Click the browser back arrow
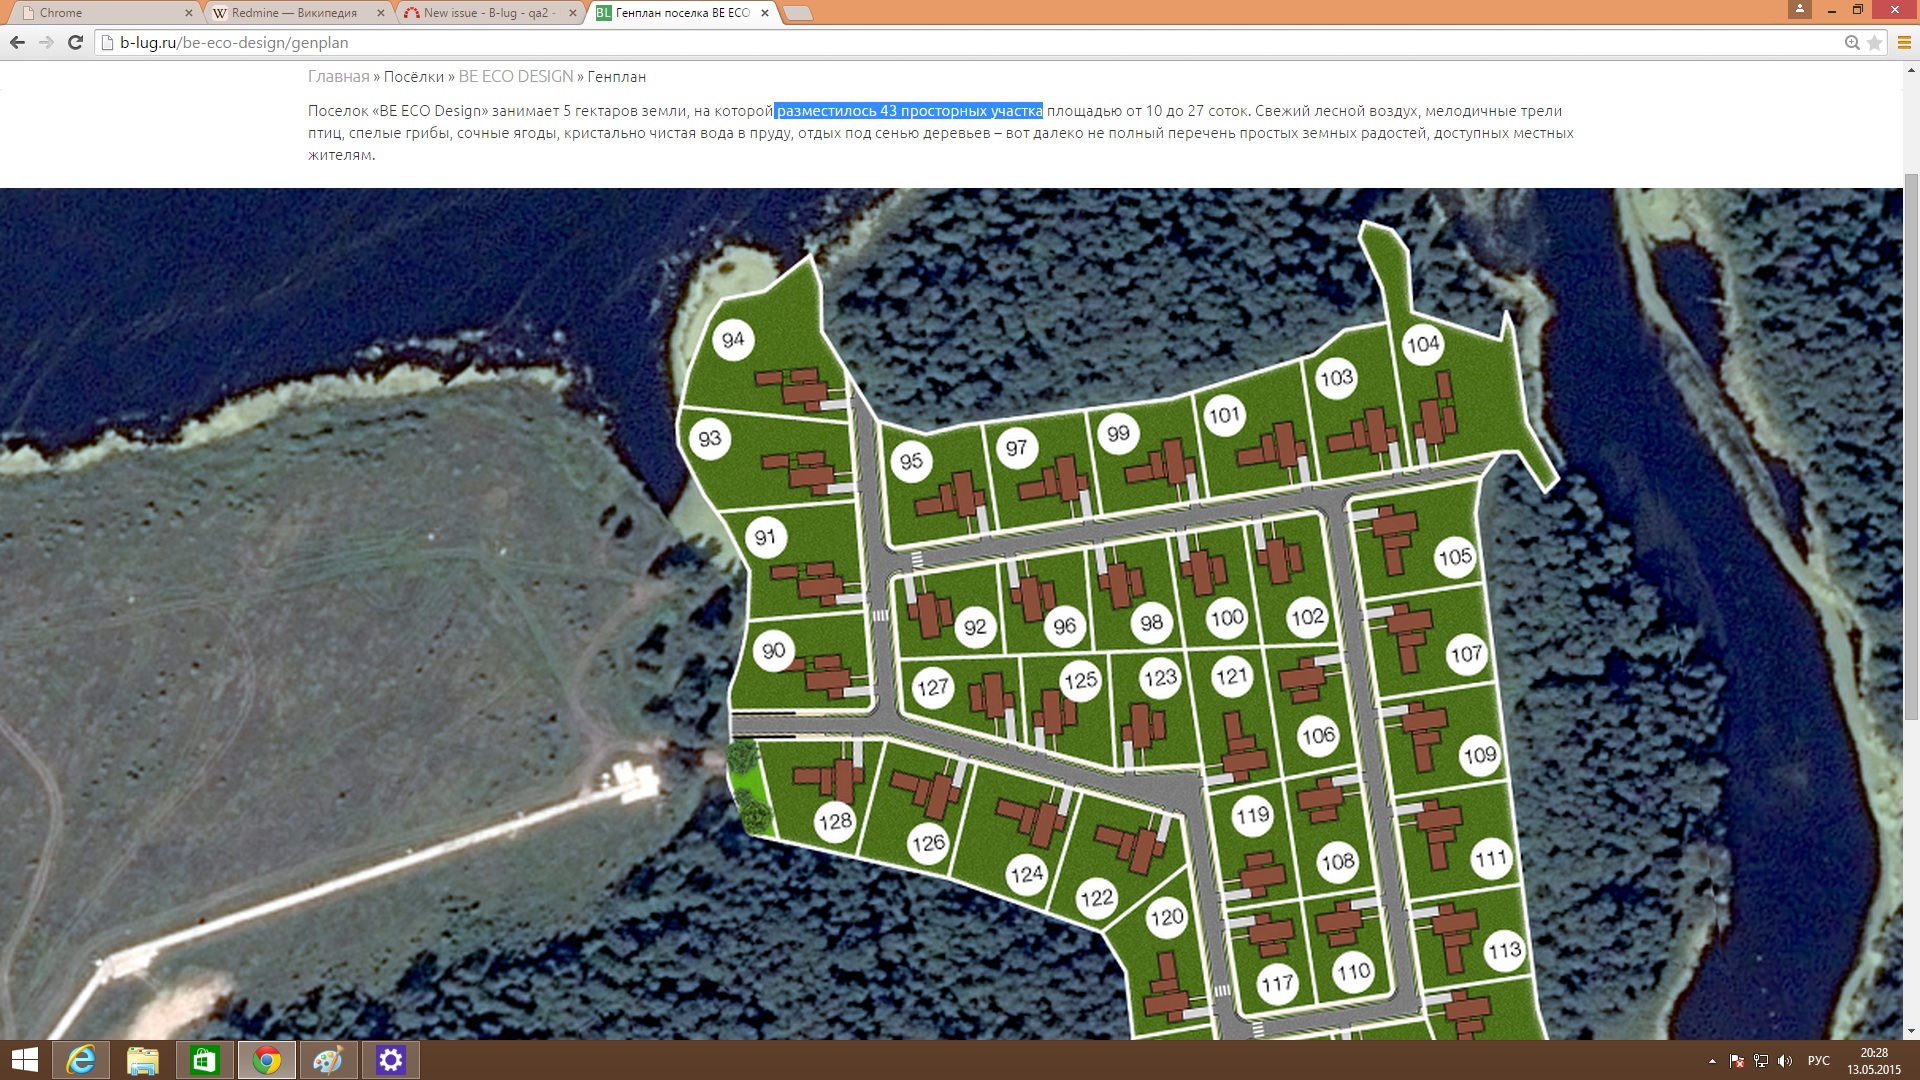 pos(17,42)
